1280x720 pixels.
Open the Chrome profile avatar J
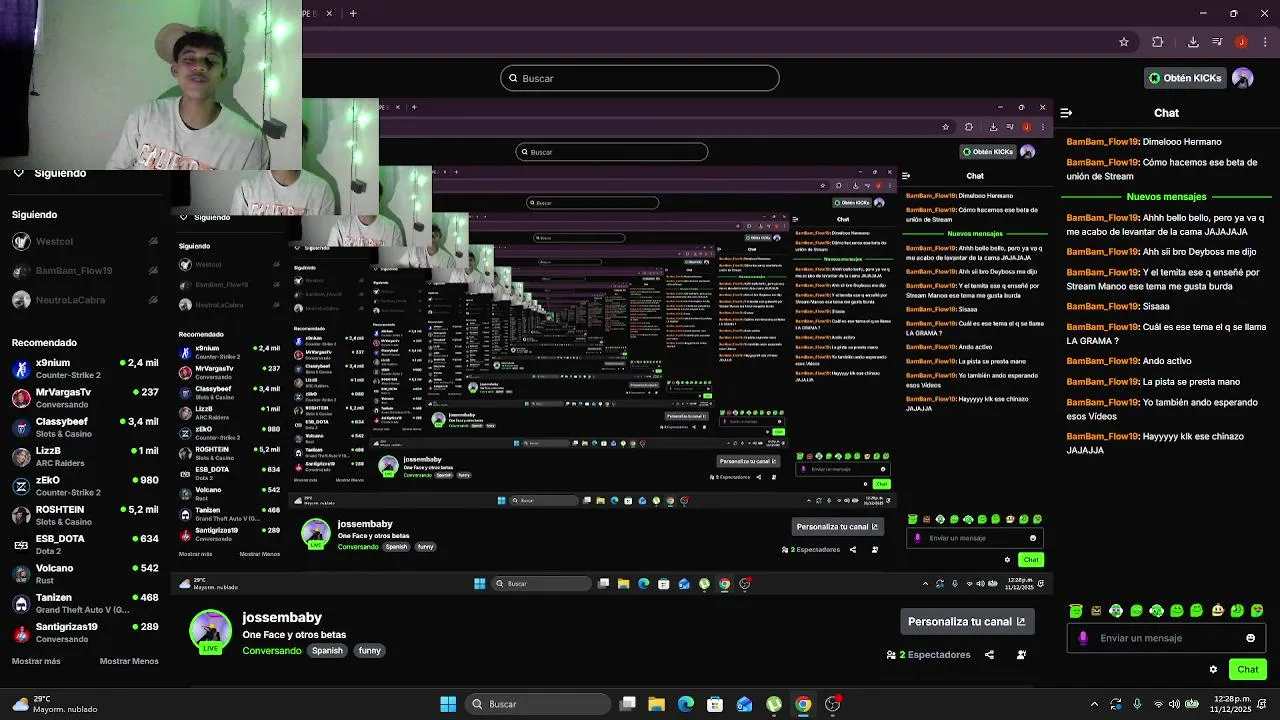click(x=1241, y=42)
